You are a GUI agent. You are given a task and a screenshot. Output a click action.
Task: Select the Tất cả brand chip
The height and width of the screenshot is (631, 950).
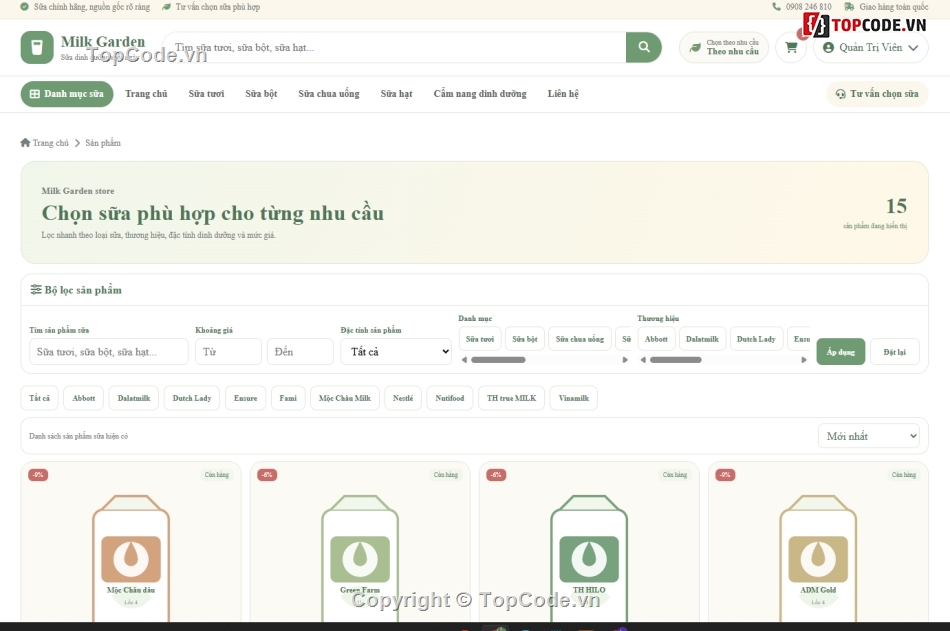(39, 398)
